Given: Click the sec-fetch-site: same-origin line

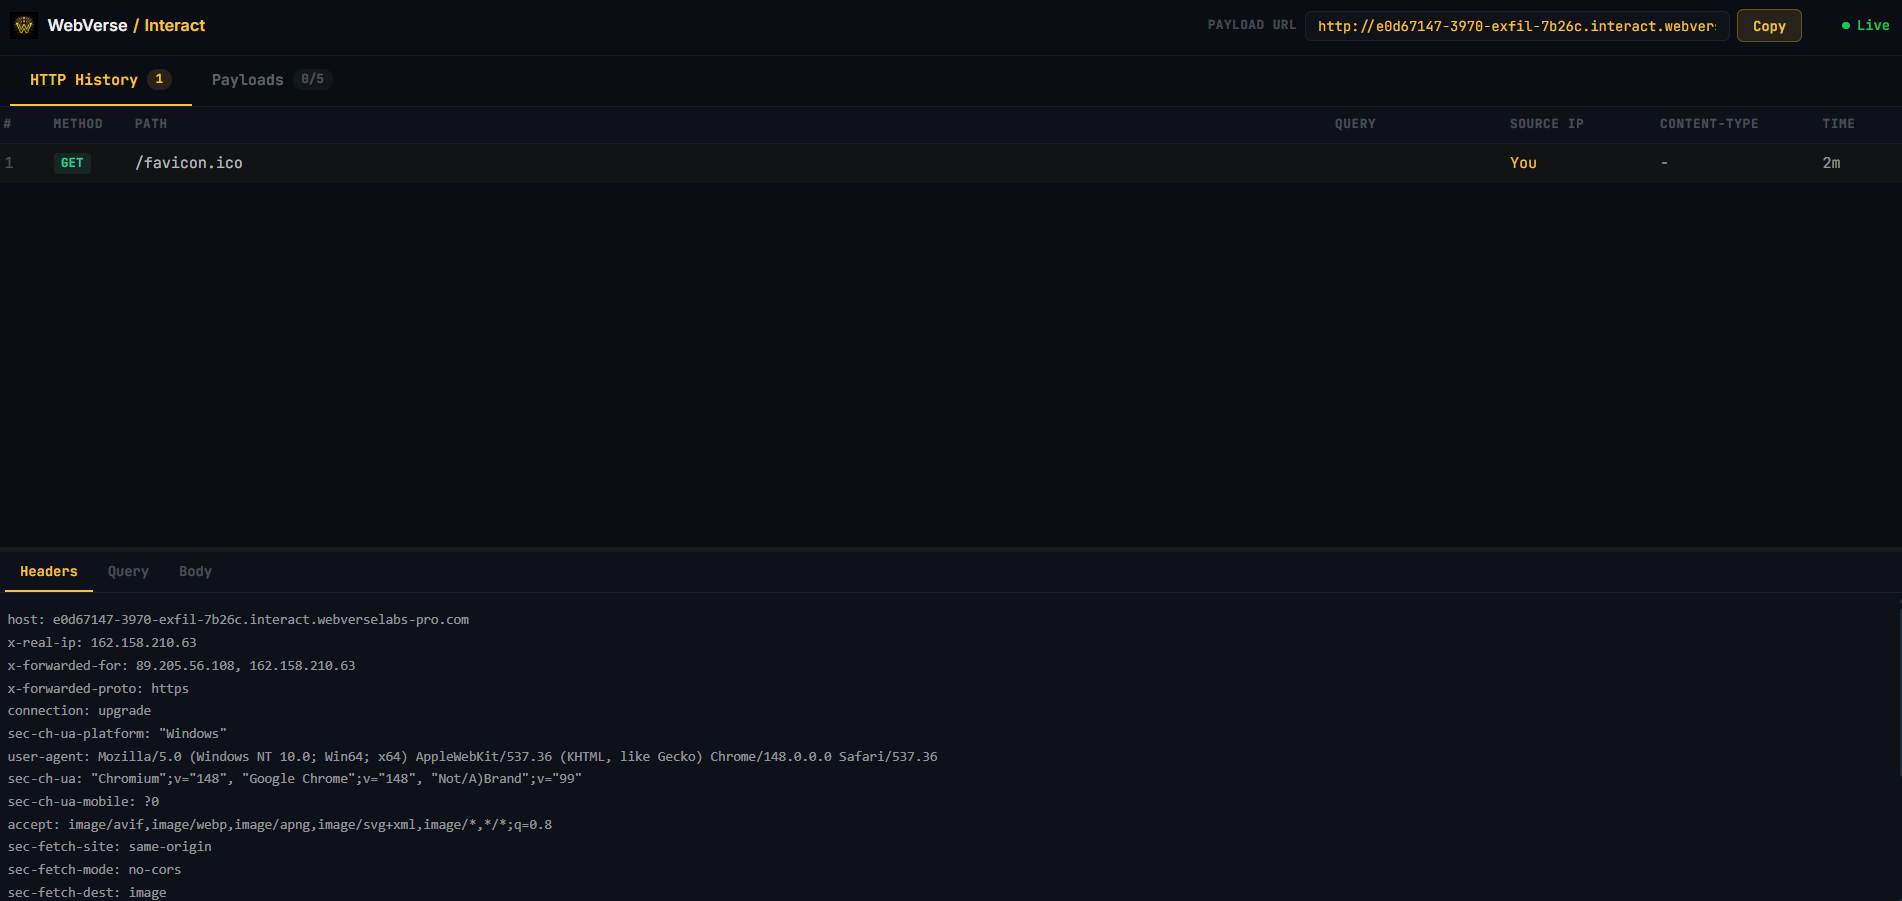Looking at the screenshot, I should tap(110, 847).
